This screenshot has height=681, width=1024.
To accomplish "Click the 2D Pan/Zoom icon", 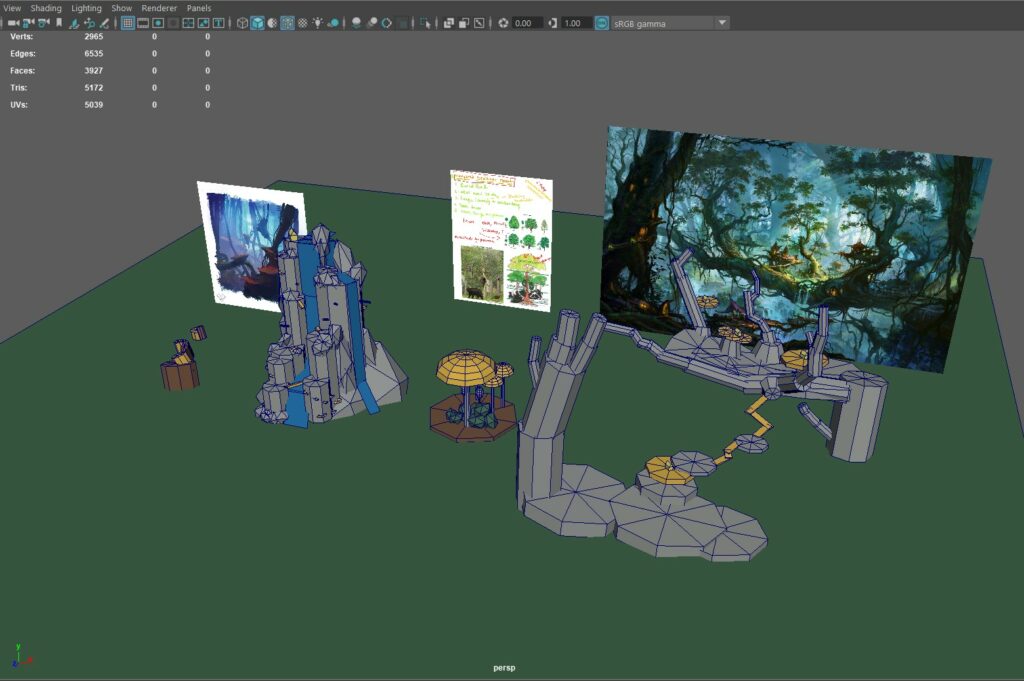I will (89, 23).
